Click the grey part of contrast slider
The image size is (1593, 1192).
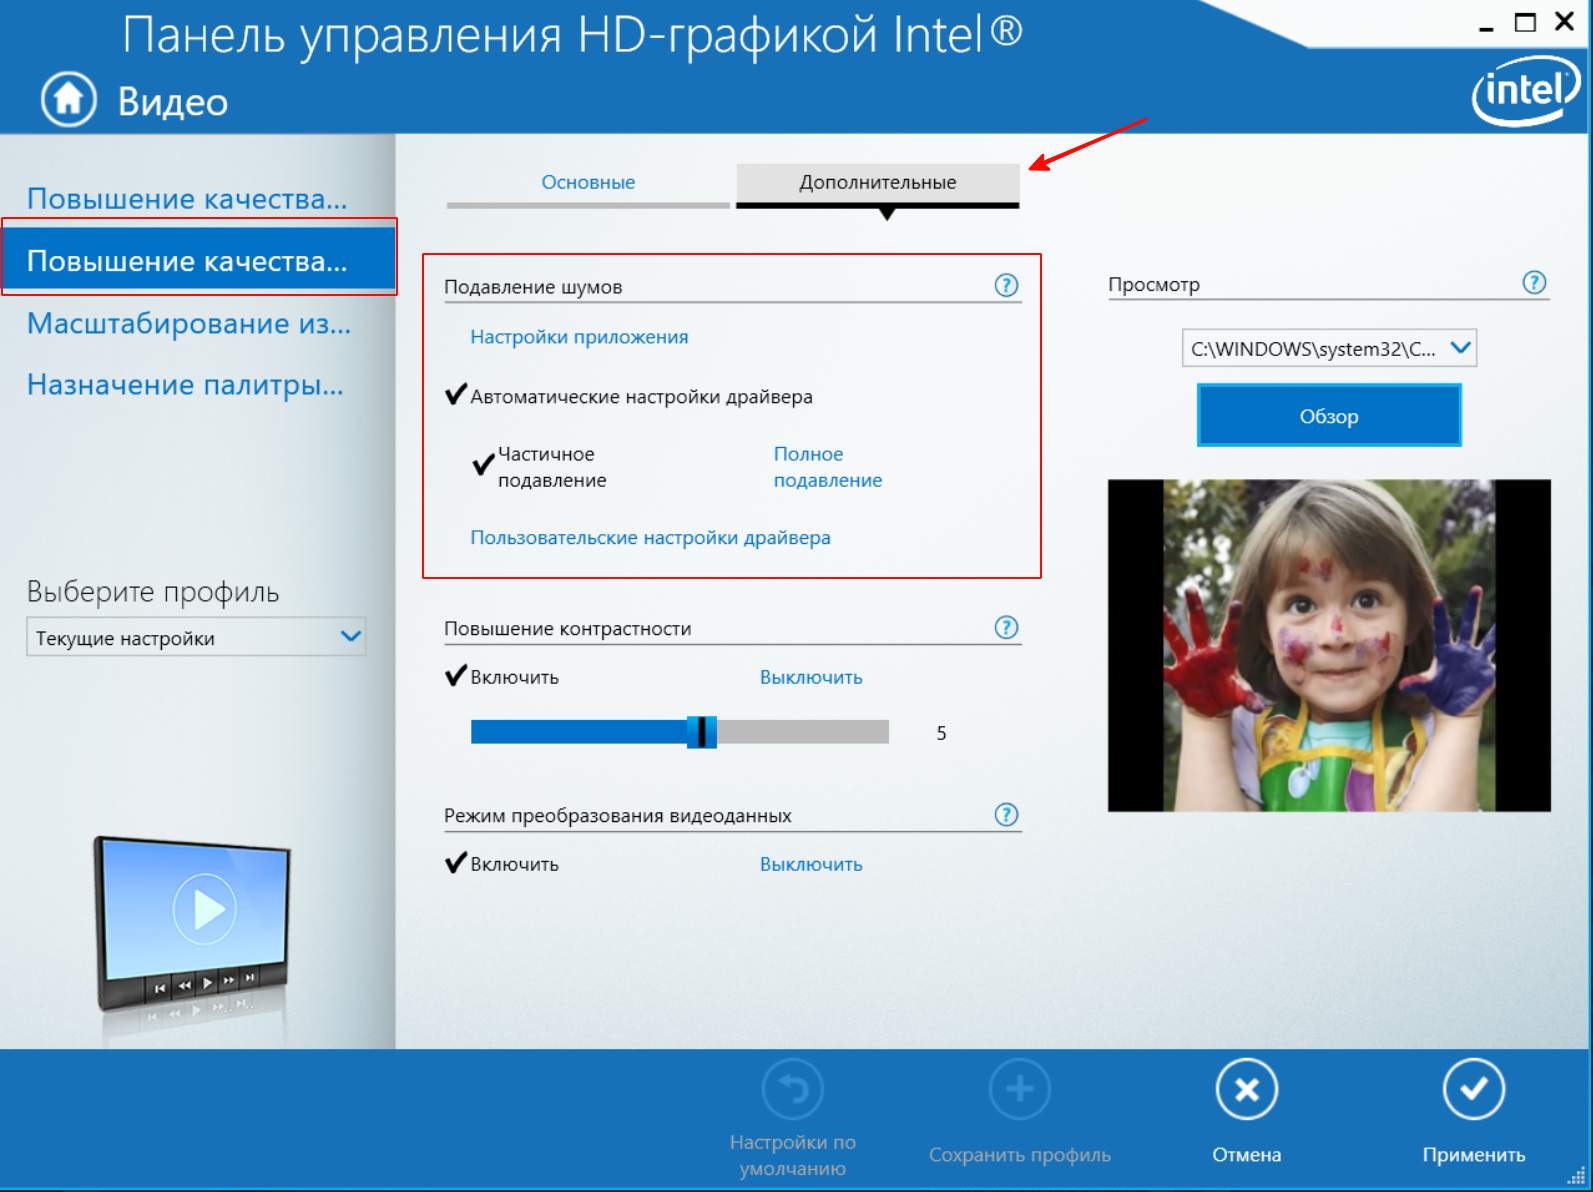[x=802, y=732]
